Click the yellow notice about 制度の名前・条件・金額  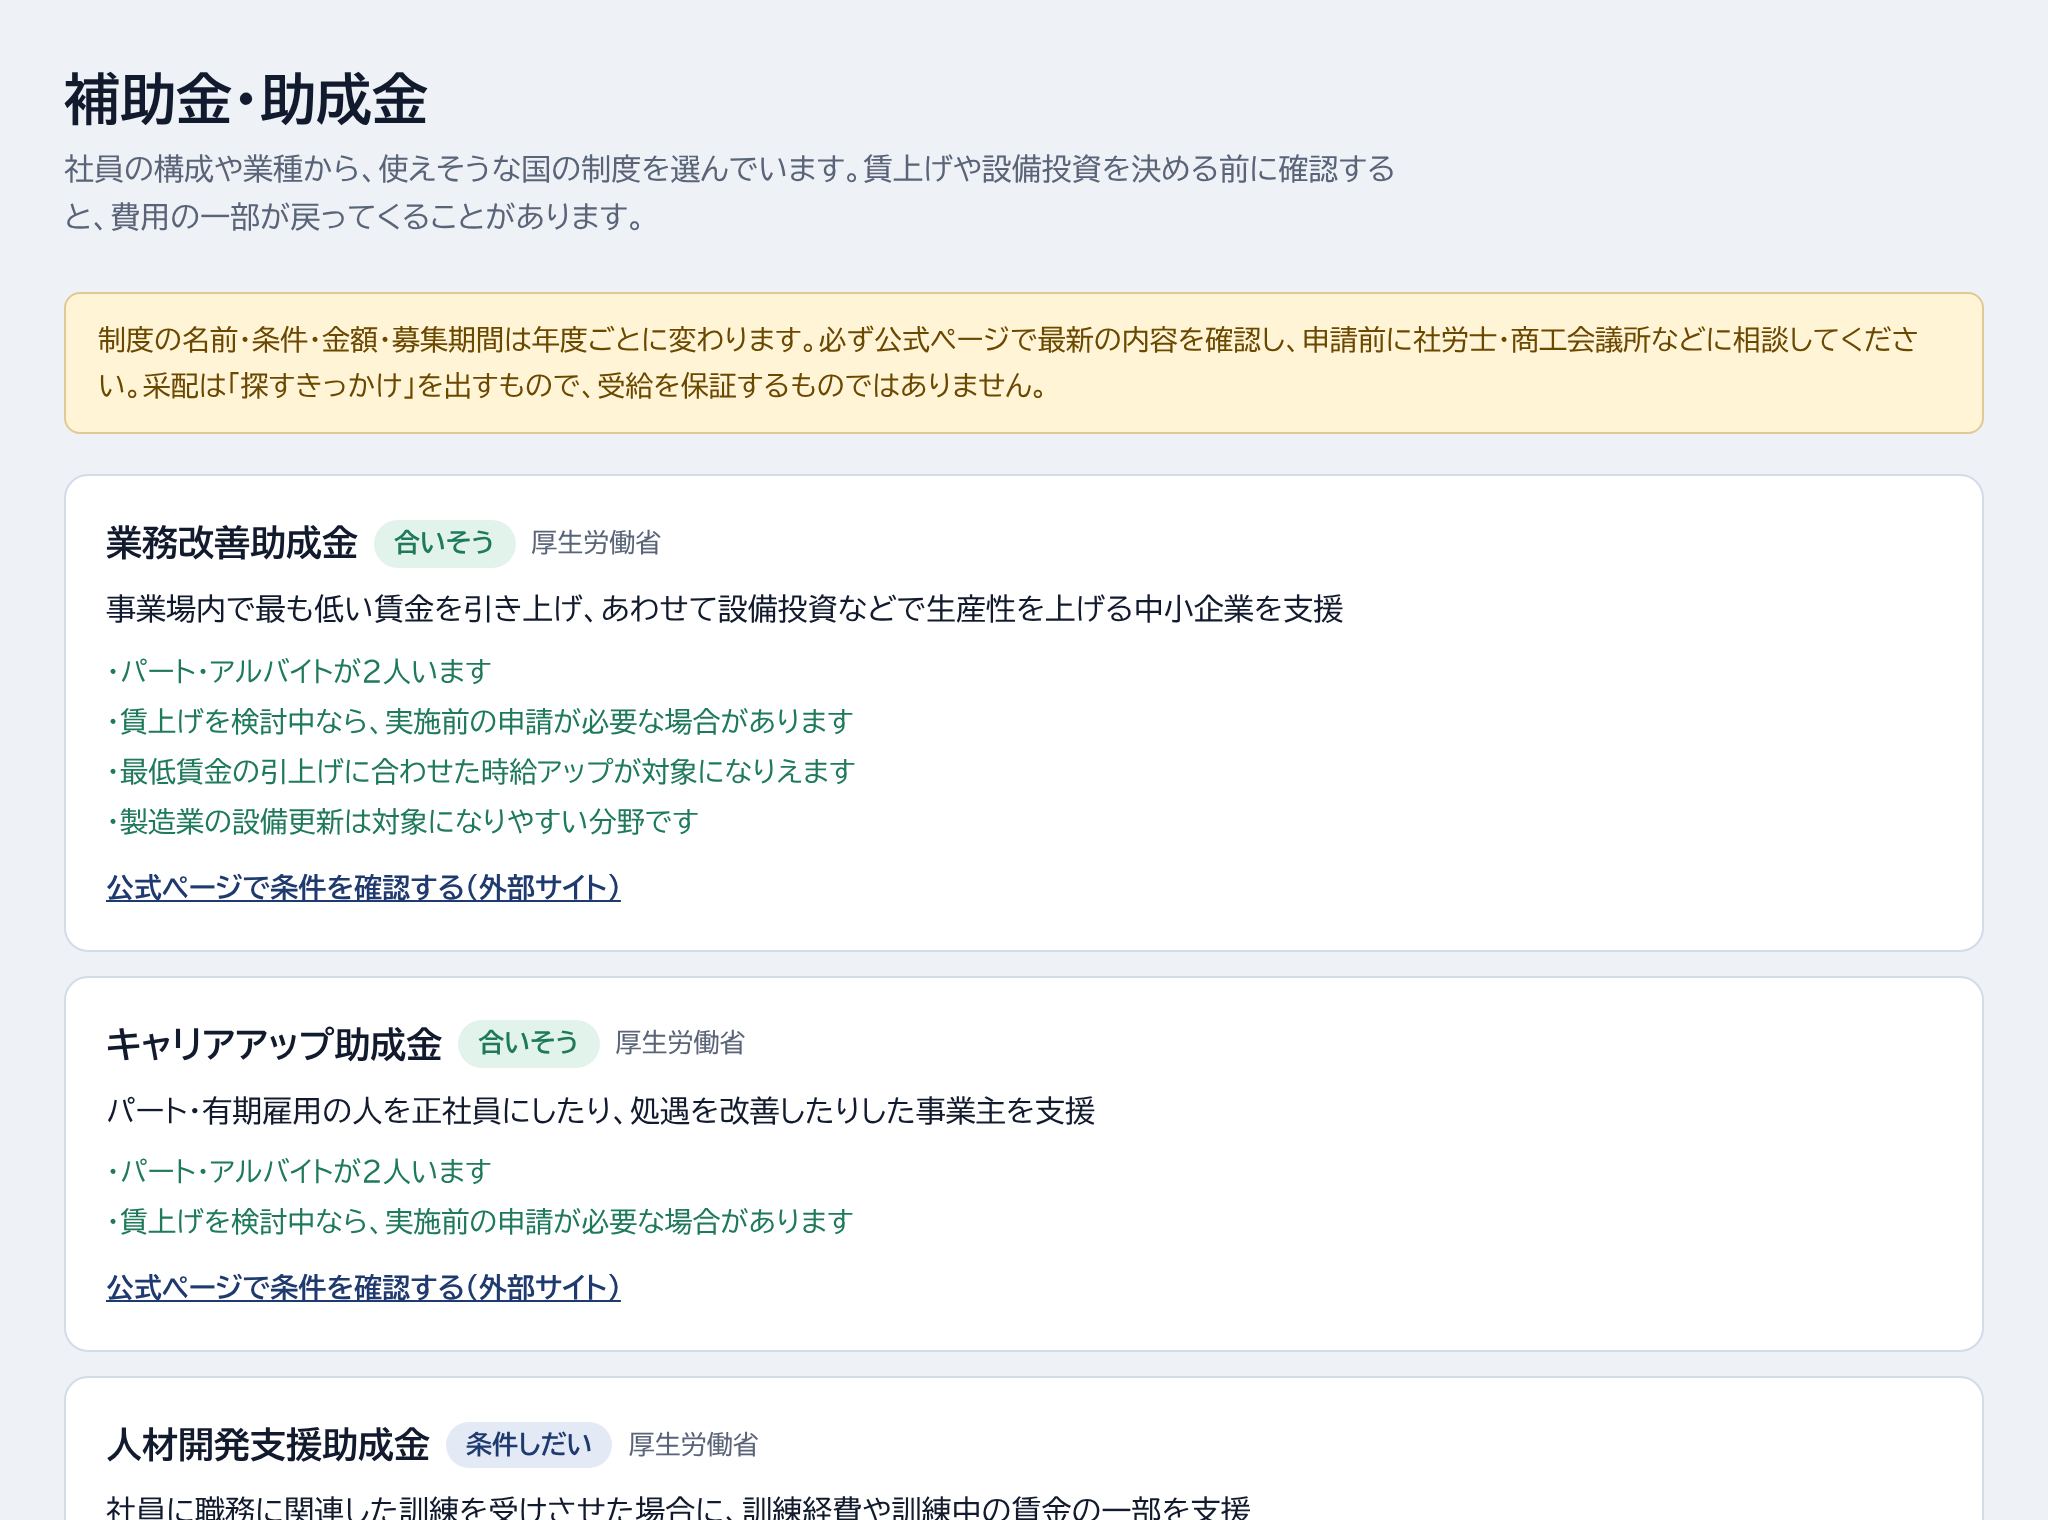pos(1024,363)
